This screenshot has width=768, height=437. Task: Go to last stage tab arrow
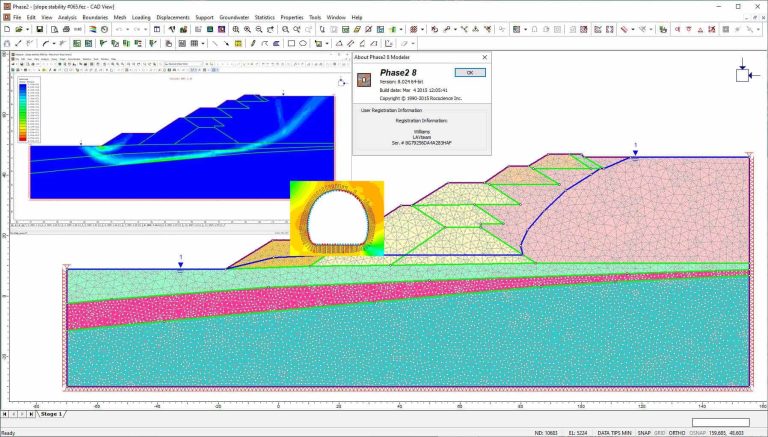tap(31, 414)
